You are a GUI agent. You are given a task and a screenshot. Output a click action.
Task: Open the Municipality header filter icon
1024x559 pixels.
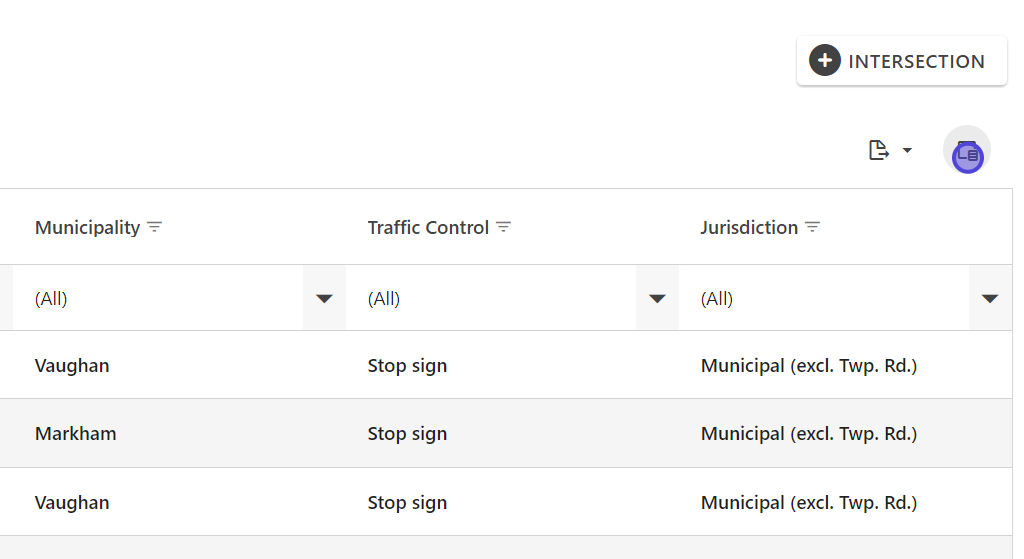(154, 228)
